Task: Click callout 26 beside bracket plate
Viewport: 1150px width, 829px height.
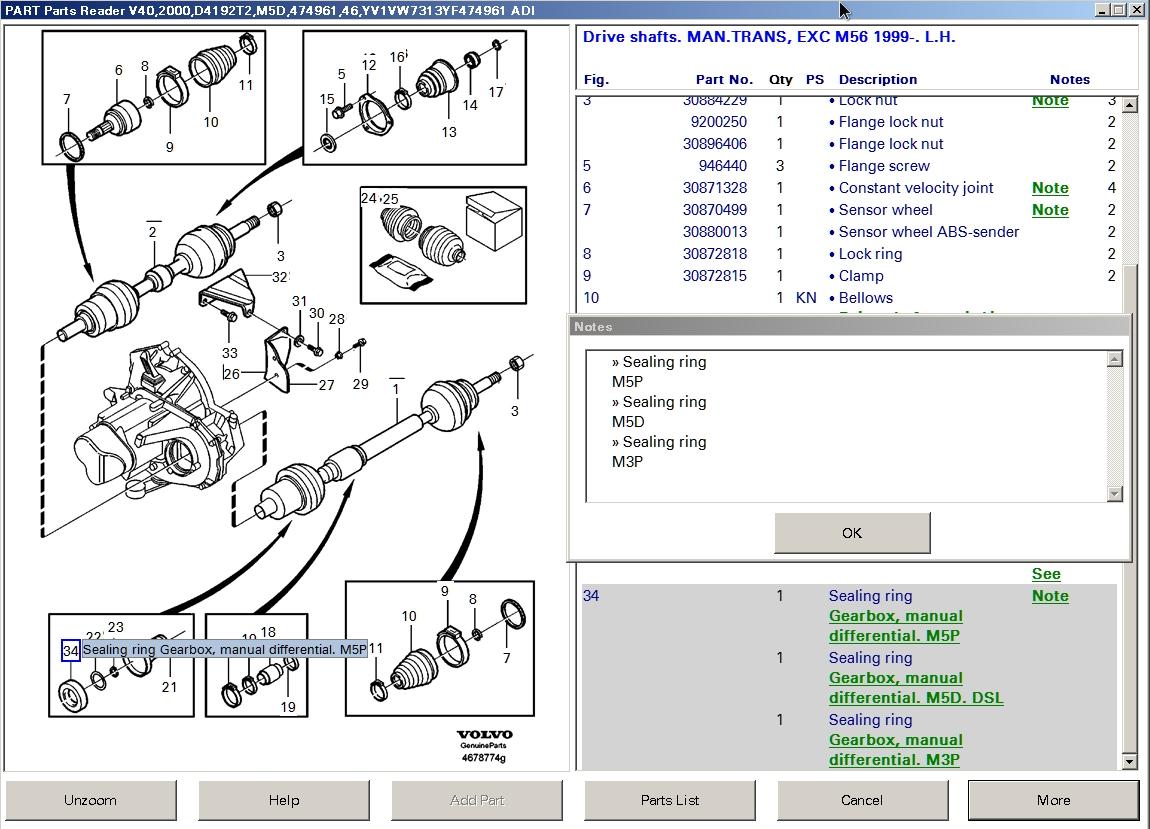Action: coord(232,374)
